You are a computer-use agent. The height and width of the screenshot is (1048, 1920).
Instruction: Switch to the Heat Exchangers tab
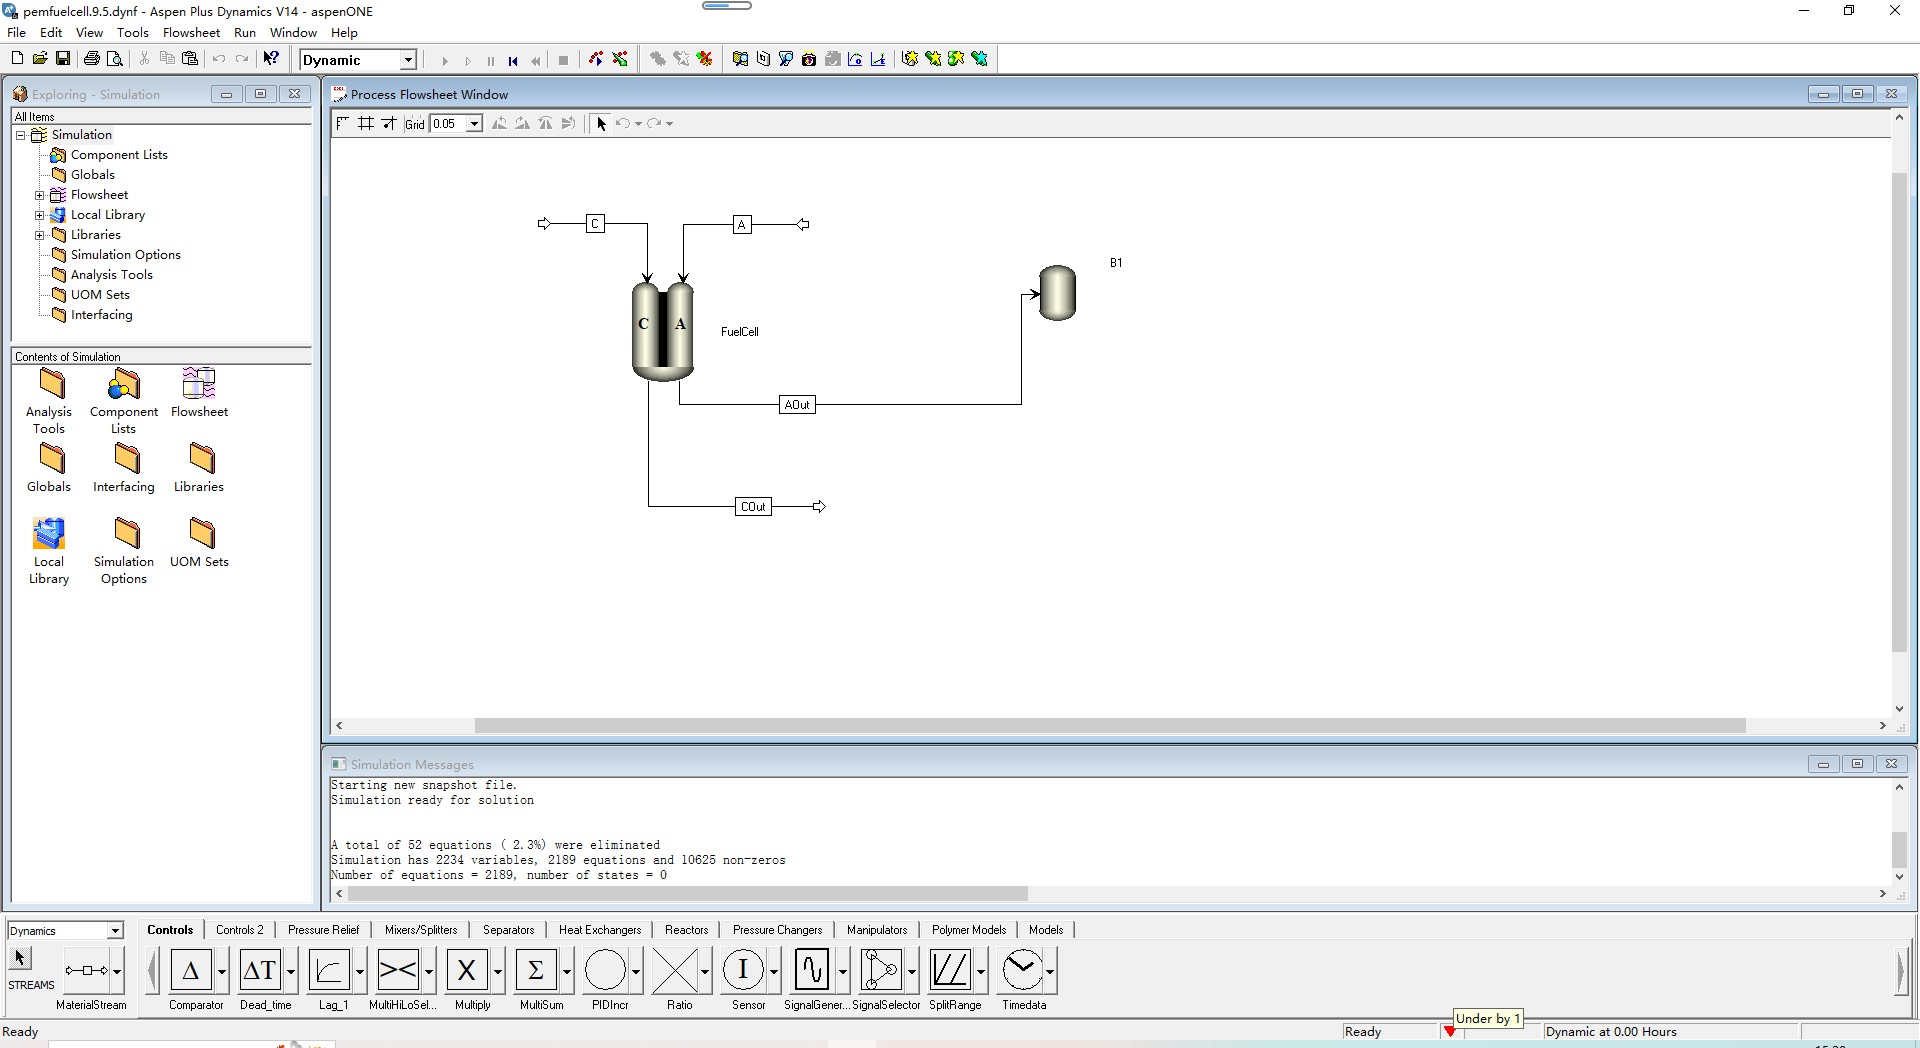(x=600, y=930)
